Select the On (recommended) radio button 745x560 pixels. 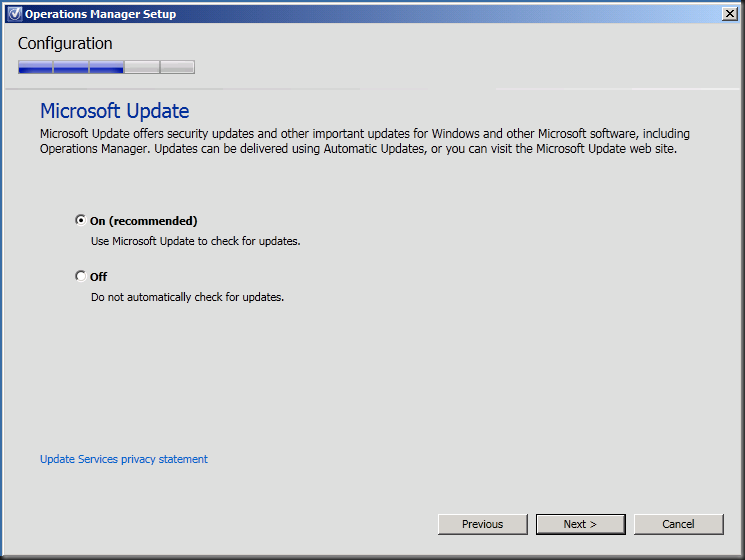click(x=81, y=220)
